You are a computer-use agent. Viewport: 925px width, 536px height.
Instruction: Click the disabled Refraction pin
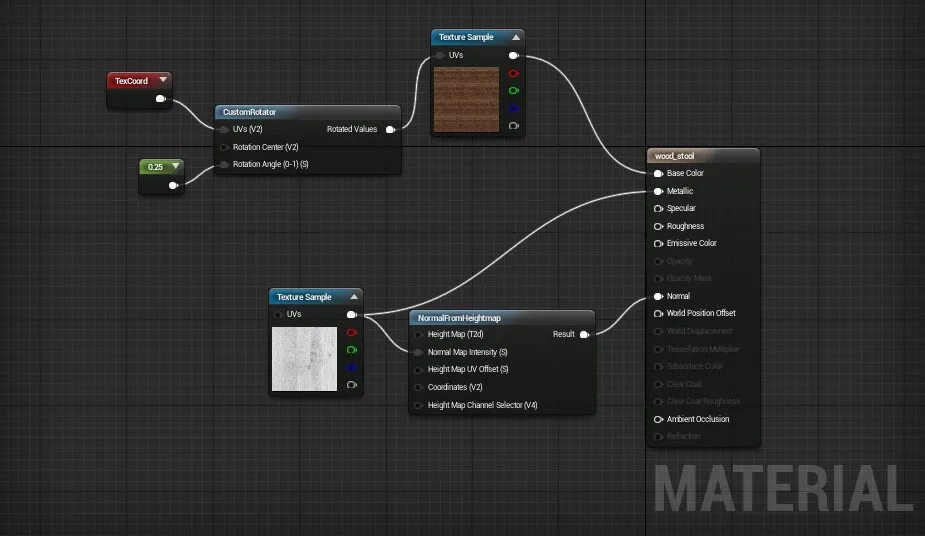click(x=658, y=436)
